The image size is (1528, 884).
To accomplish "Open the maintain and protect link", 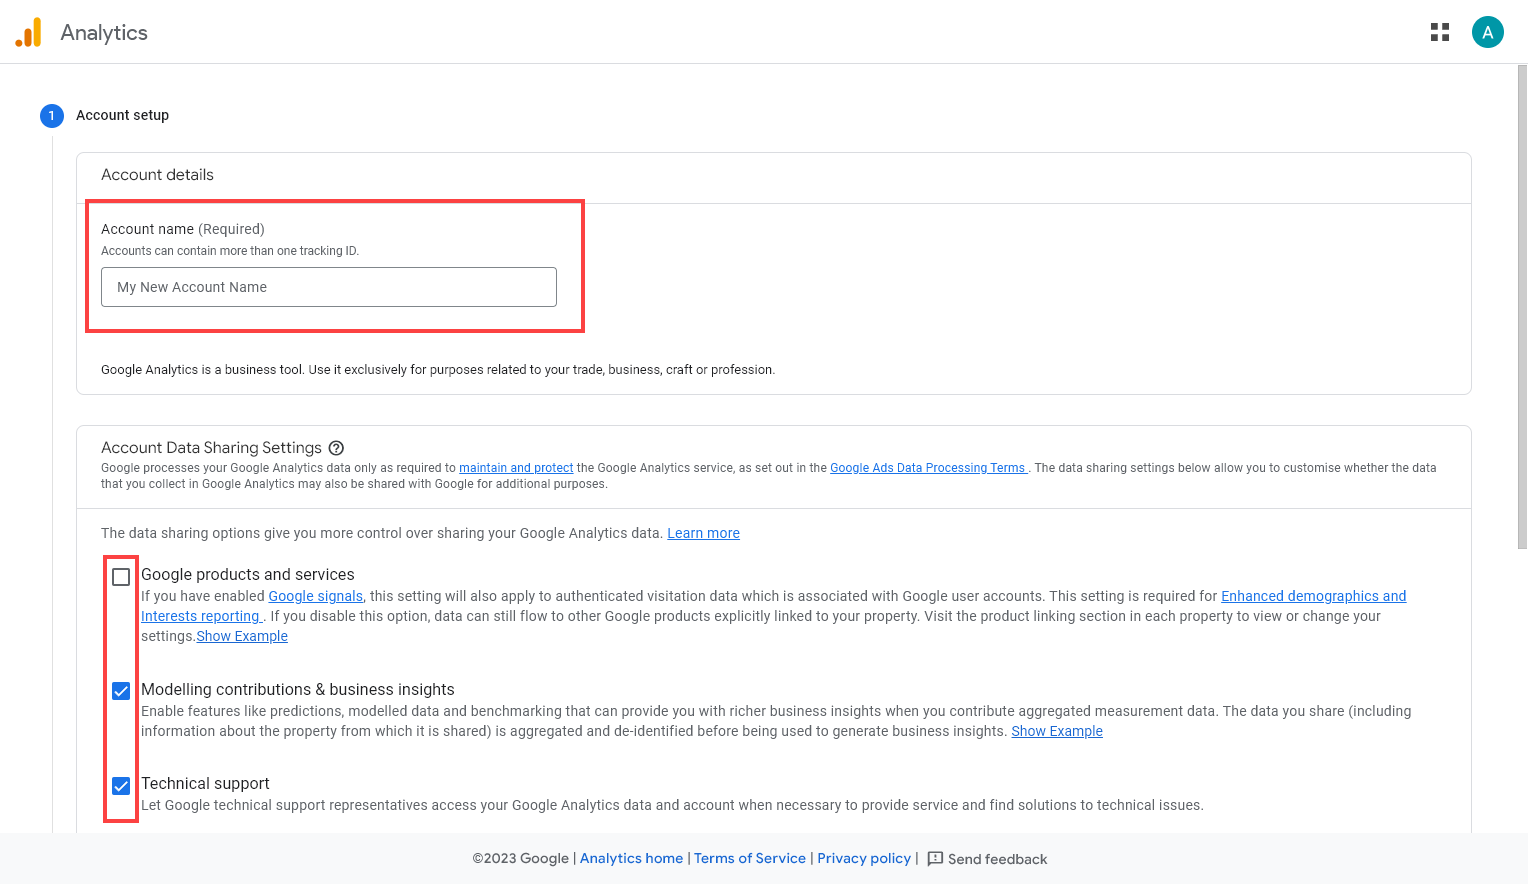I will [x=515, y=467].
